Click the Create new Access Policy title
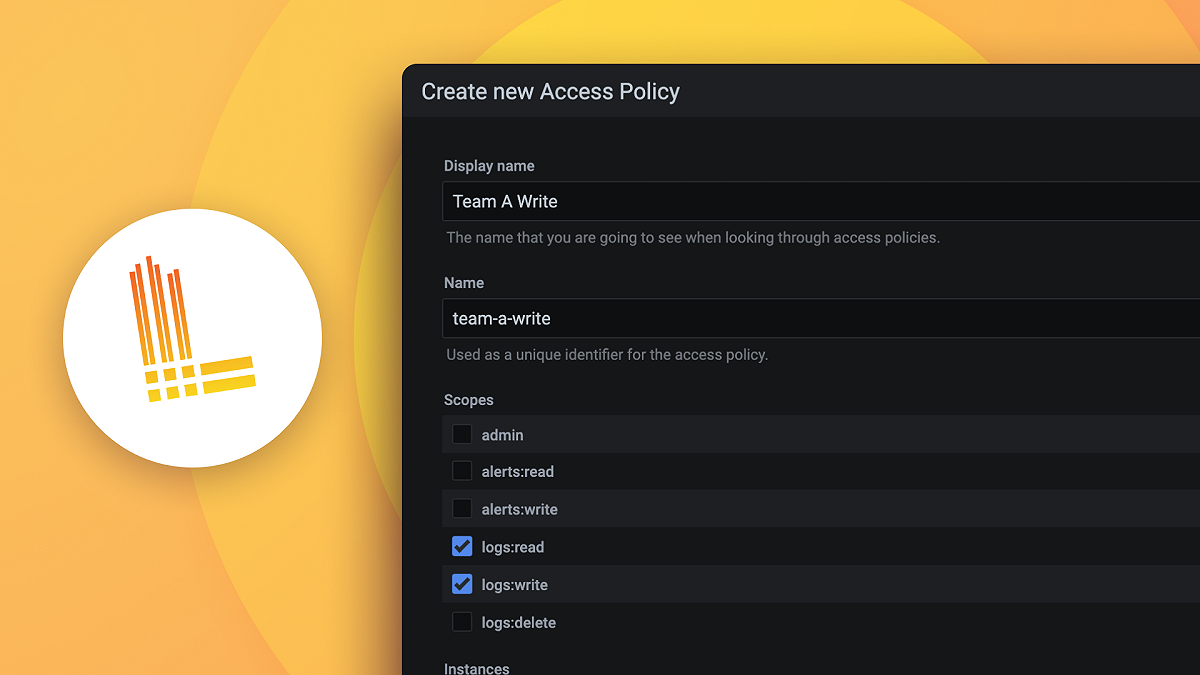 pos(551,92)
